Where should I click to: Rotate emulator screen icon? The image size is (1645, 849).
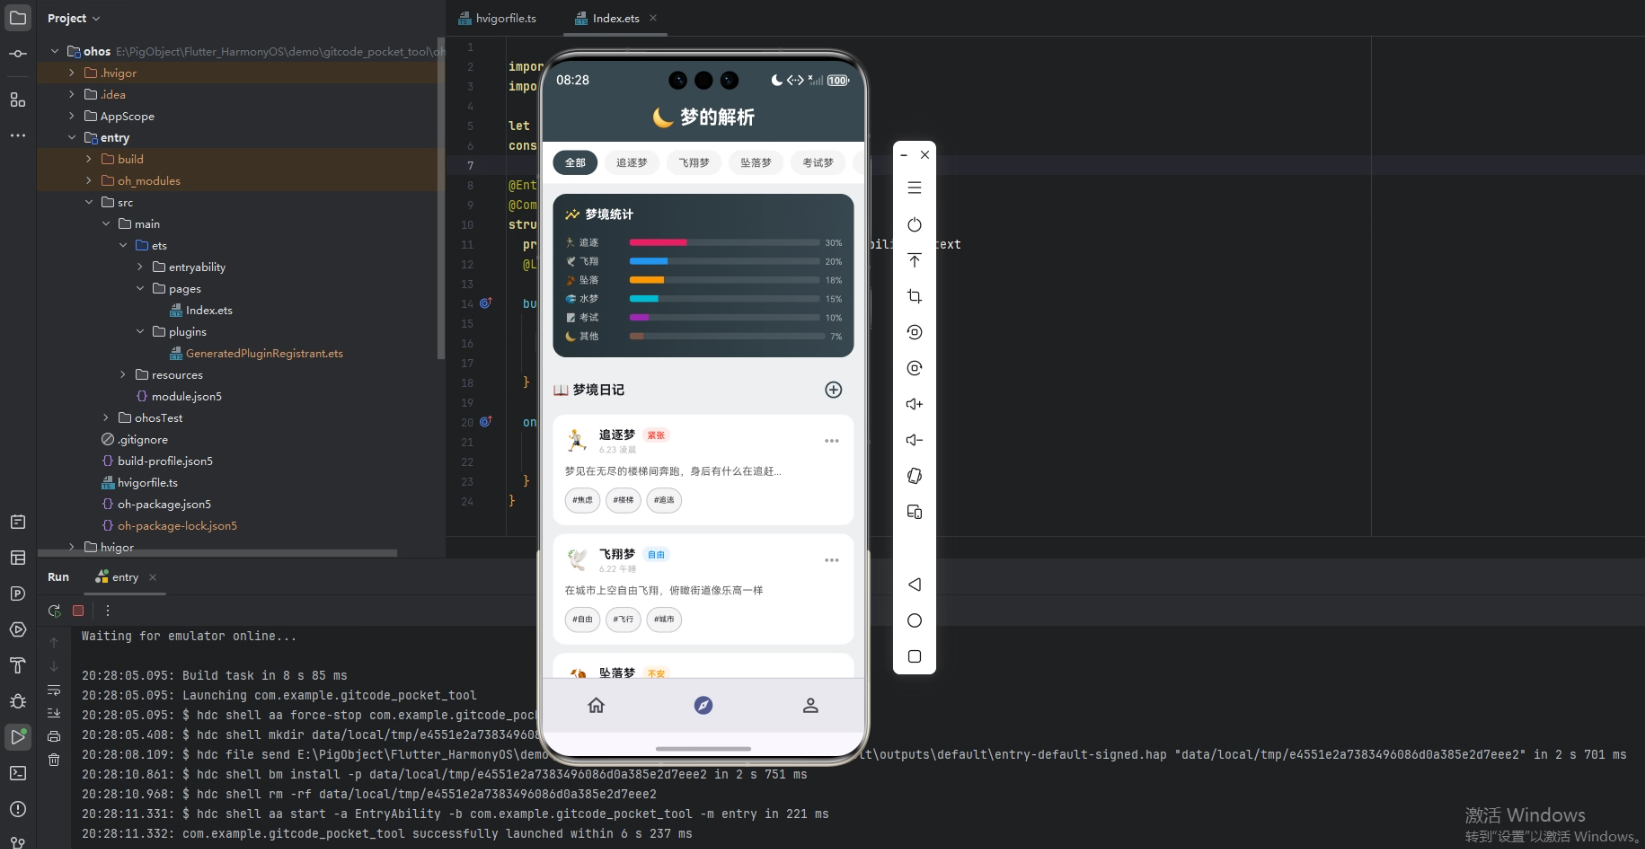[x=914, y=476]
